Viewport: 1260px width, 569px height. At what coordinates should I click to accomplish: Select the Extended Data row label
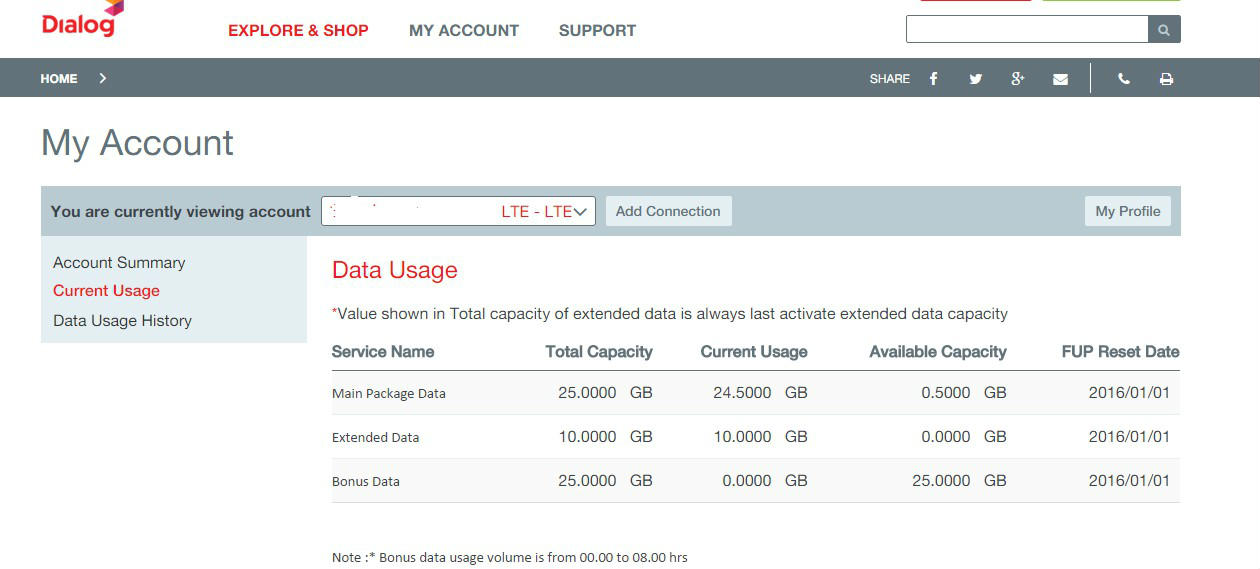point(375,438)
